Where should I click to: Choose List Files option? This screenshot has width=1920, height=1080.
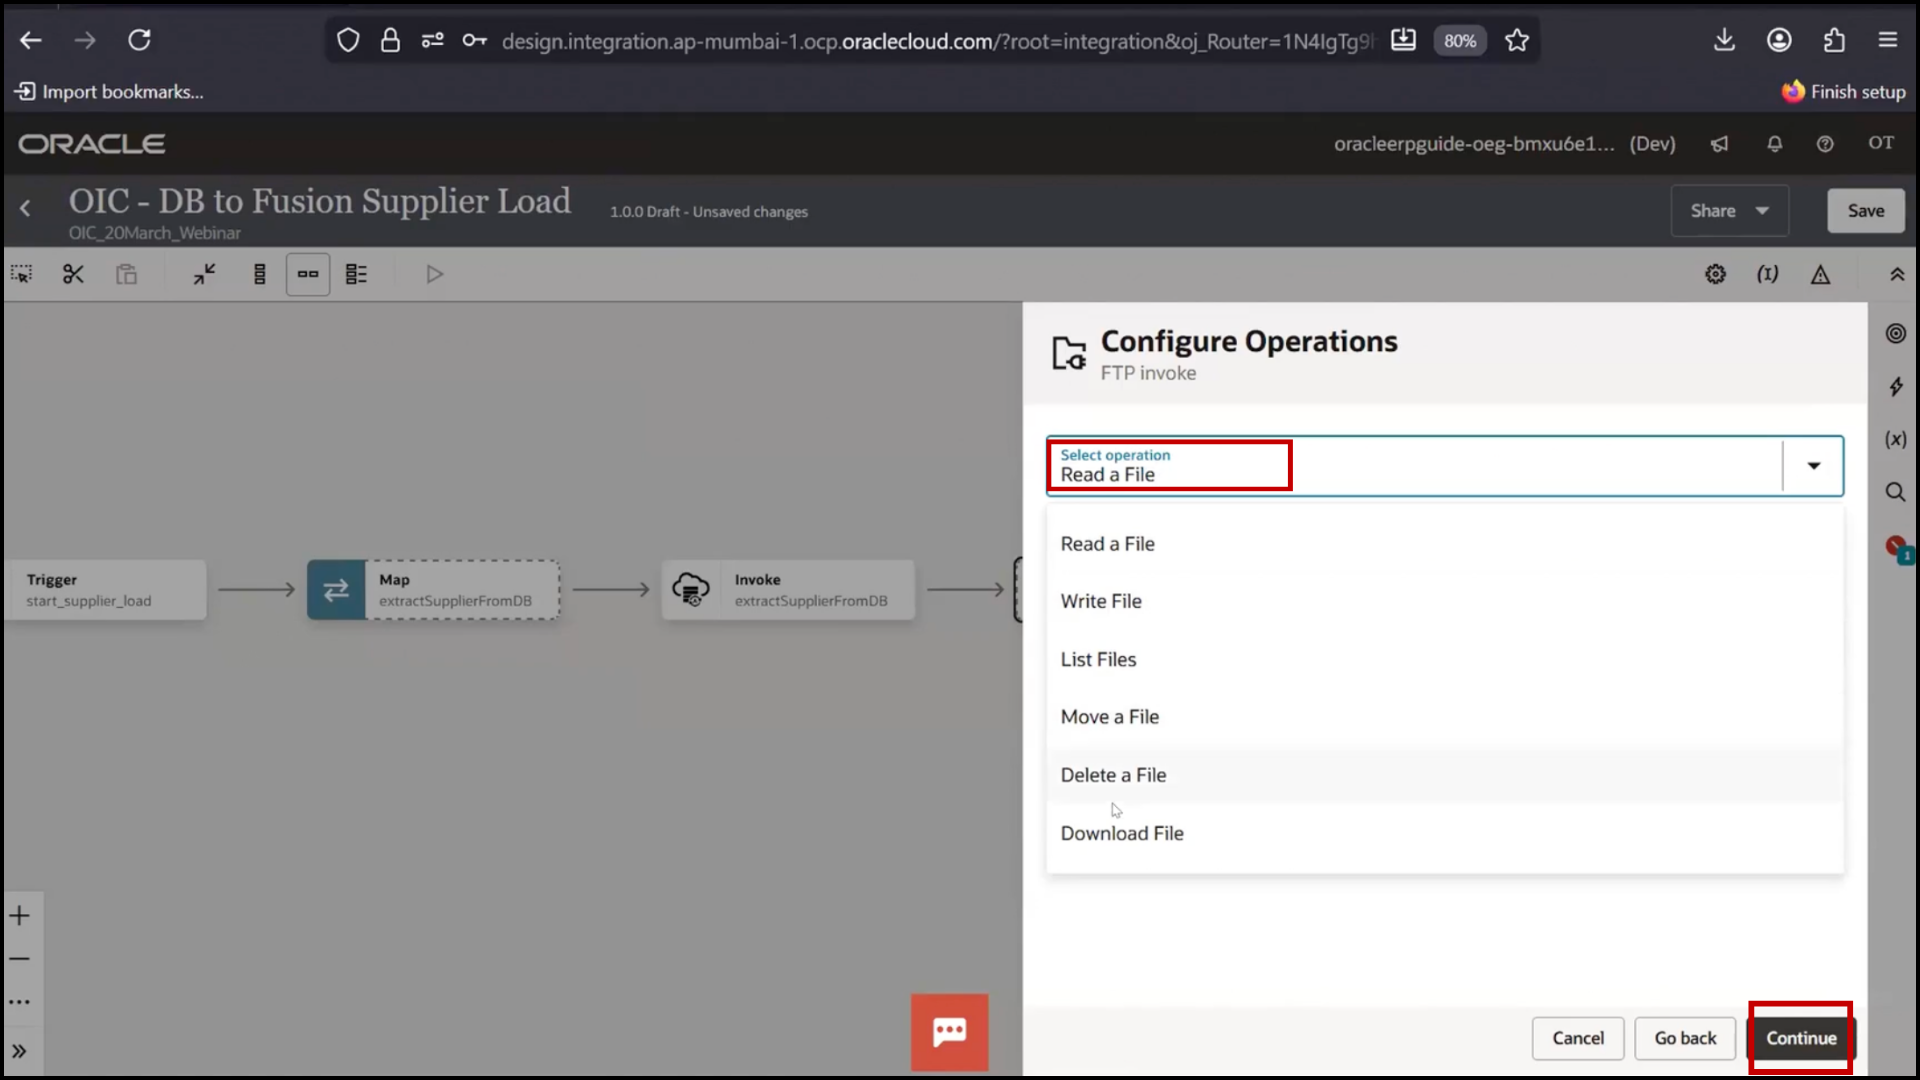1445,659
